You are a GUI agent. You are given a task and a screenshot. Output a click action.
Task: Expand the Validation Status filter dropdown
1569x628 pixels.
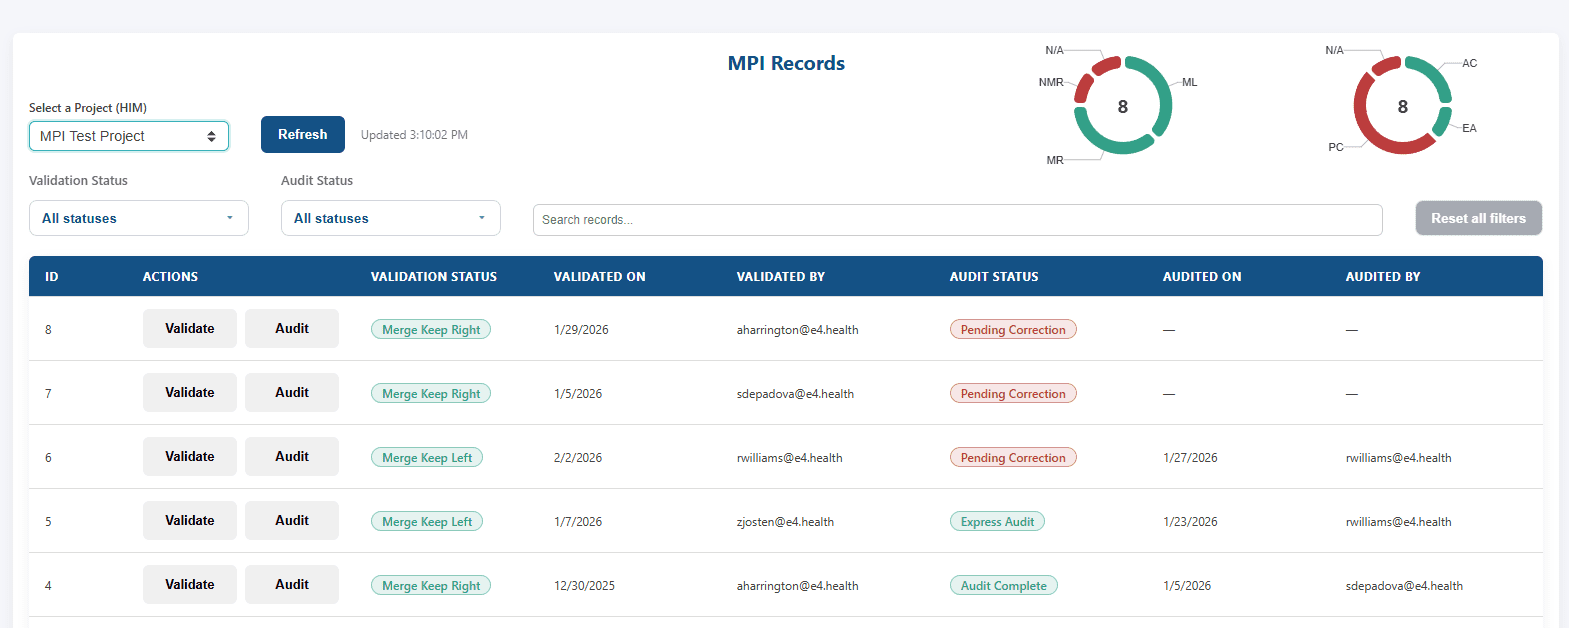click(139, 218)
